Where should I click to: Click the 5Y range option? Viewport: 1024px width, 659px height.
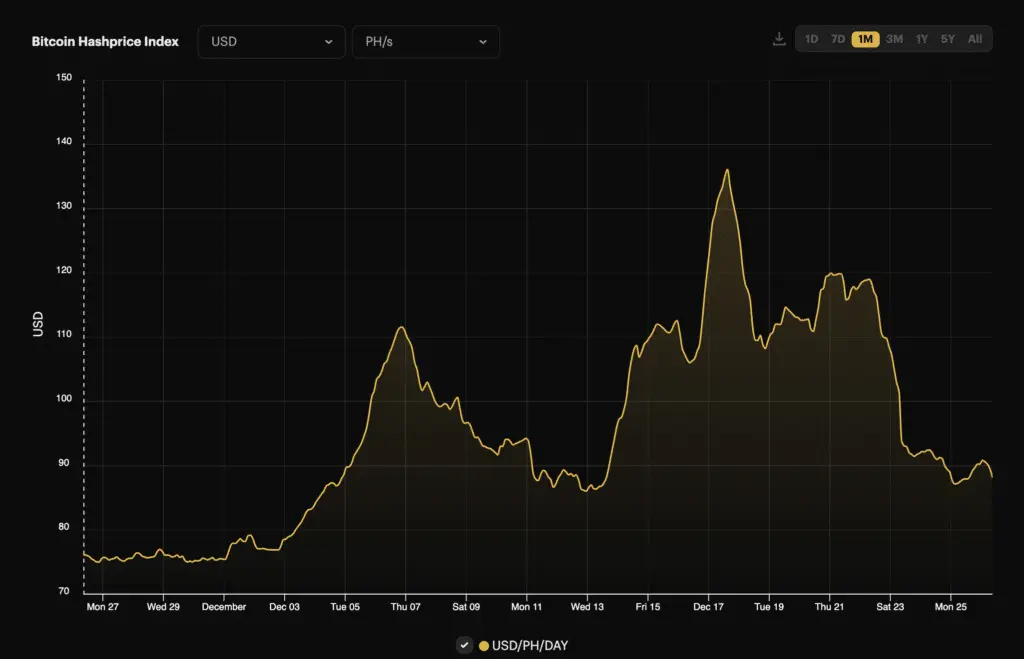[948, 38]
